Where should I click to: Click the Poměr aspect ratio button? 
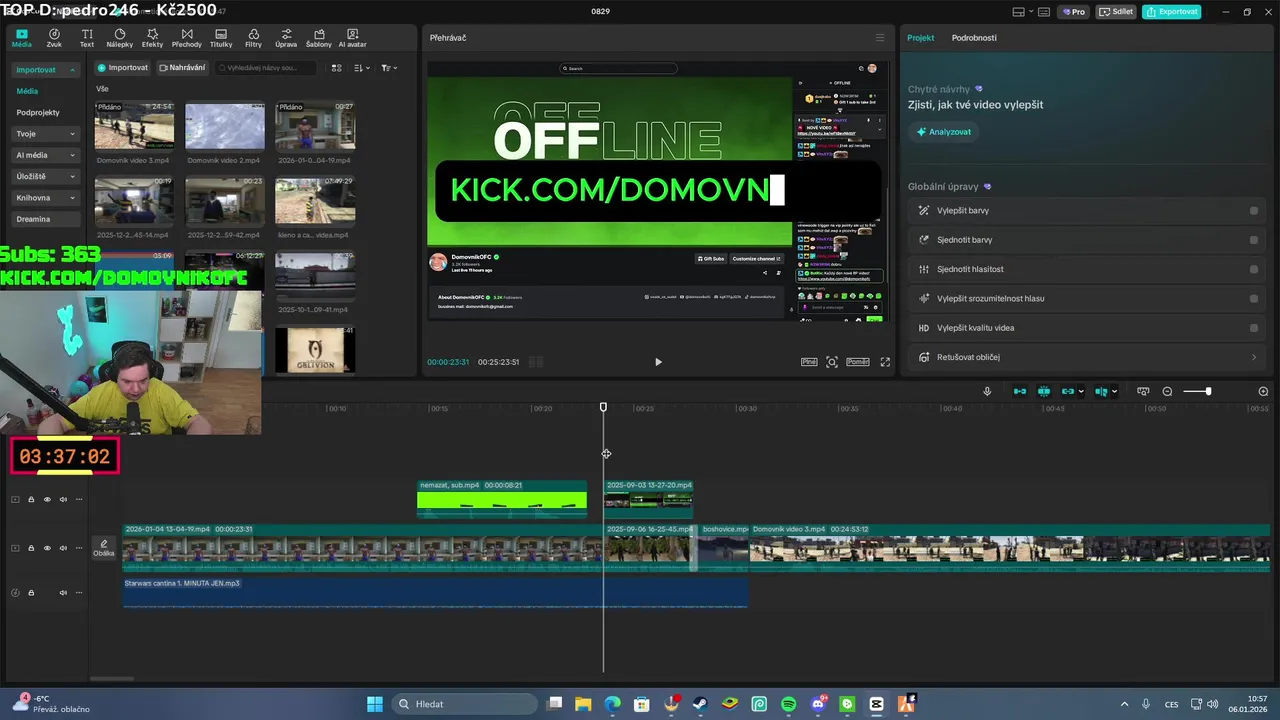click(x=858, y=362)
